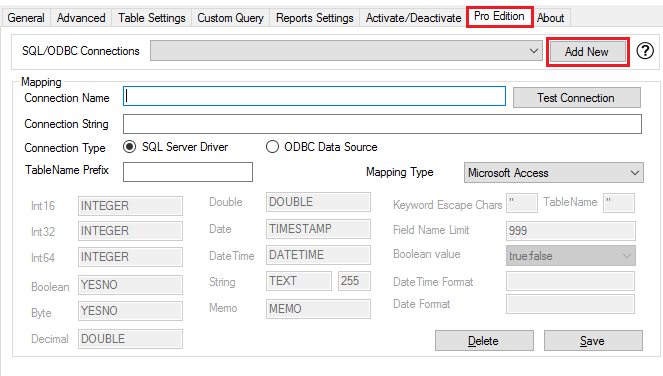Click the Int16 INTEGER mapping field
The image size is (663, 376).
[x=130, y=206]
